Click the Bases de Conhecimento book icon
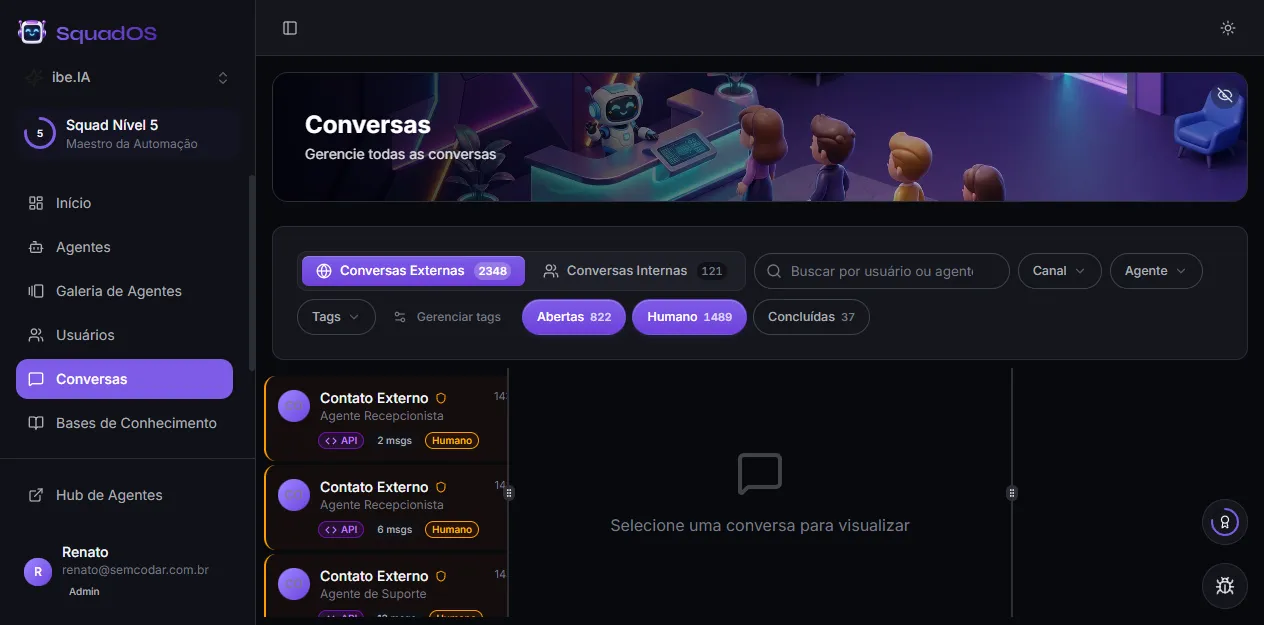Image resolution: width=1264 pixels, height=625 pixels. [x=36, y=423]
